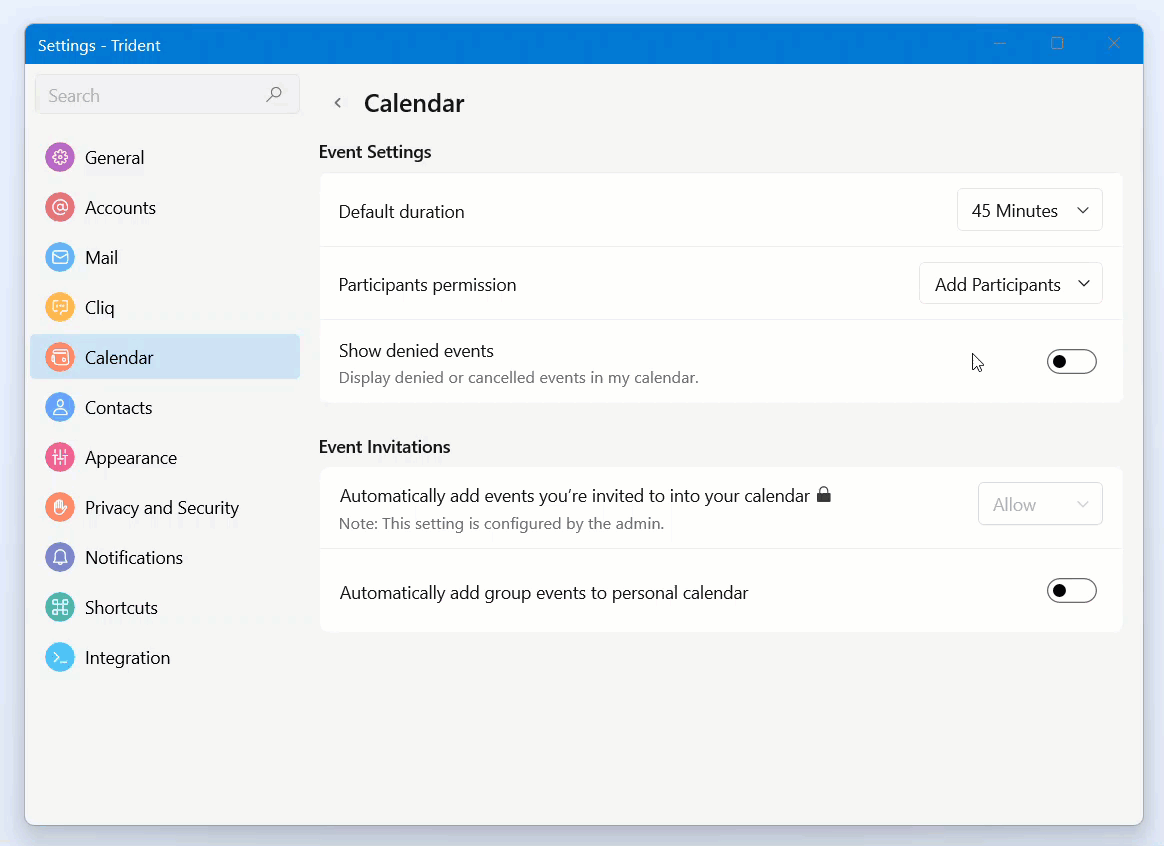Open the Integration settings section

coord(127,658)
